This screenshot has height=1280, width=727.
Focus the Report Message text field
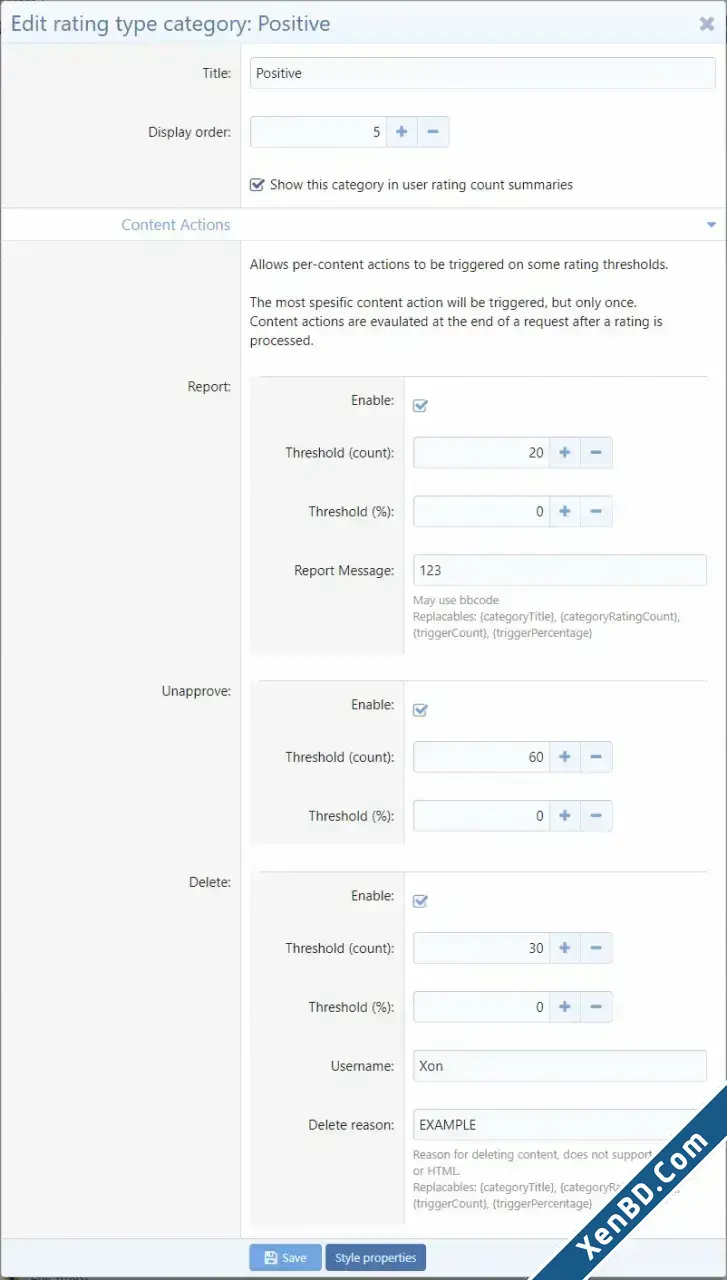point(560,570)
